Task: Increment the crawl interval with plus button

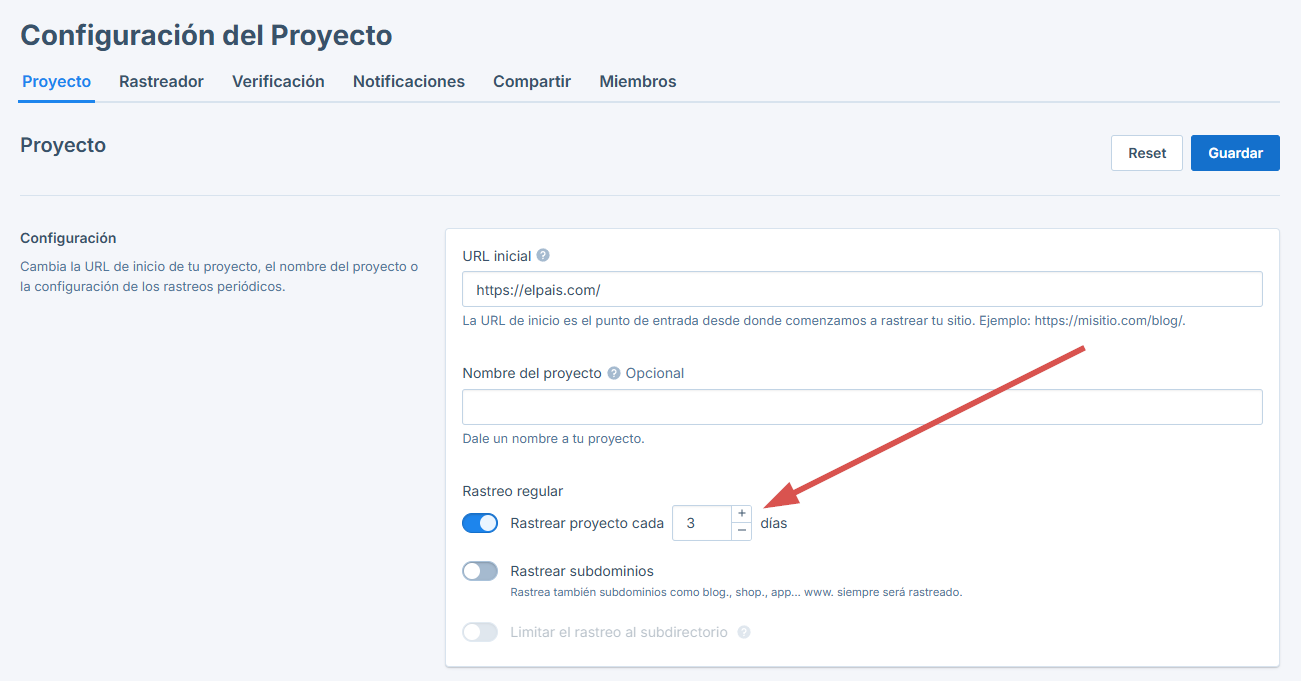Action: (x=741, y=513)
